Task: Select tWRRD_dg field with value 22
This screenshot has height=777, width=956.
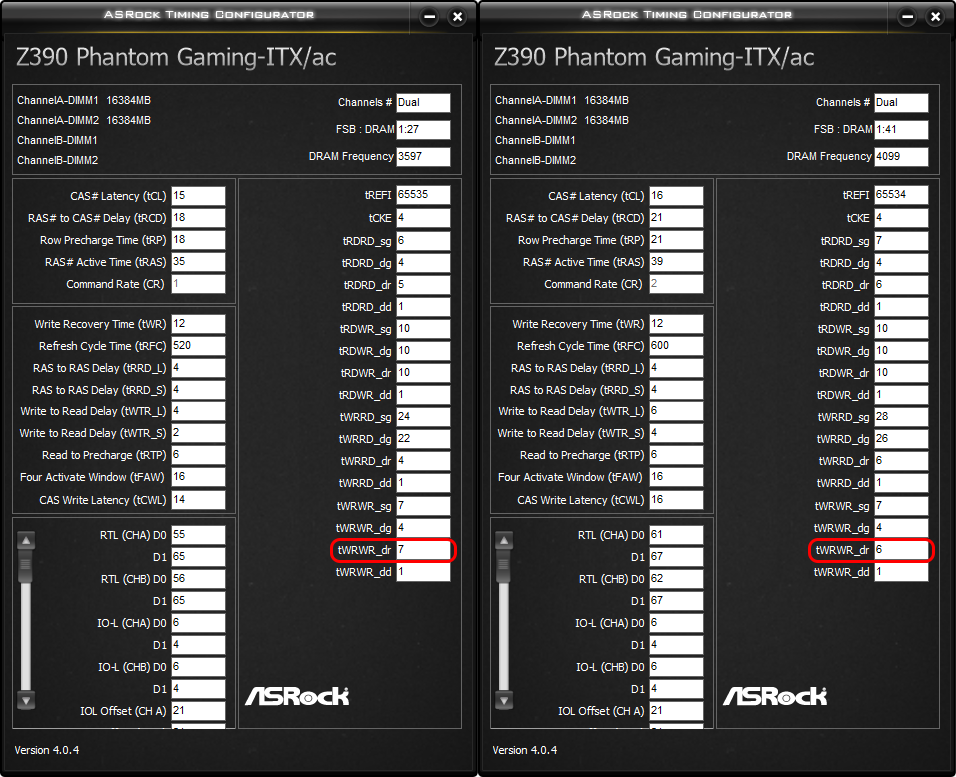Action: pyautogui.click(x=423, y=439)
